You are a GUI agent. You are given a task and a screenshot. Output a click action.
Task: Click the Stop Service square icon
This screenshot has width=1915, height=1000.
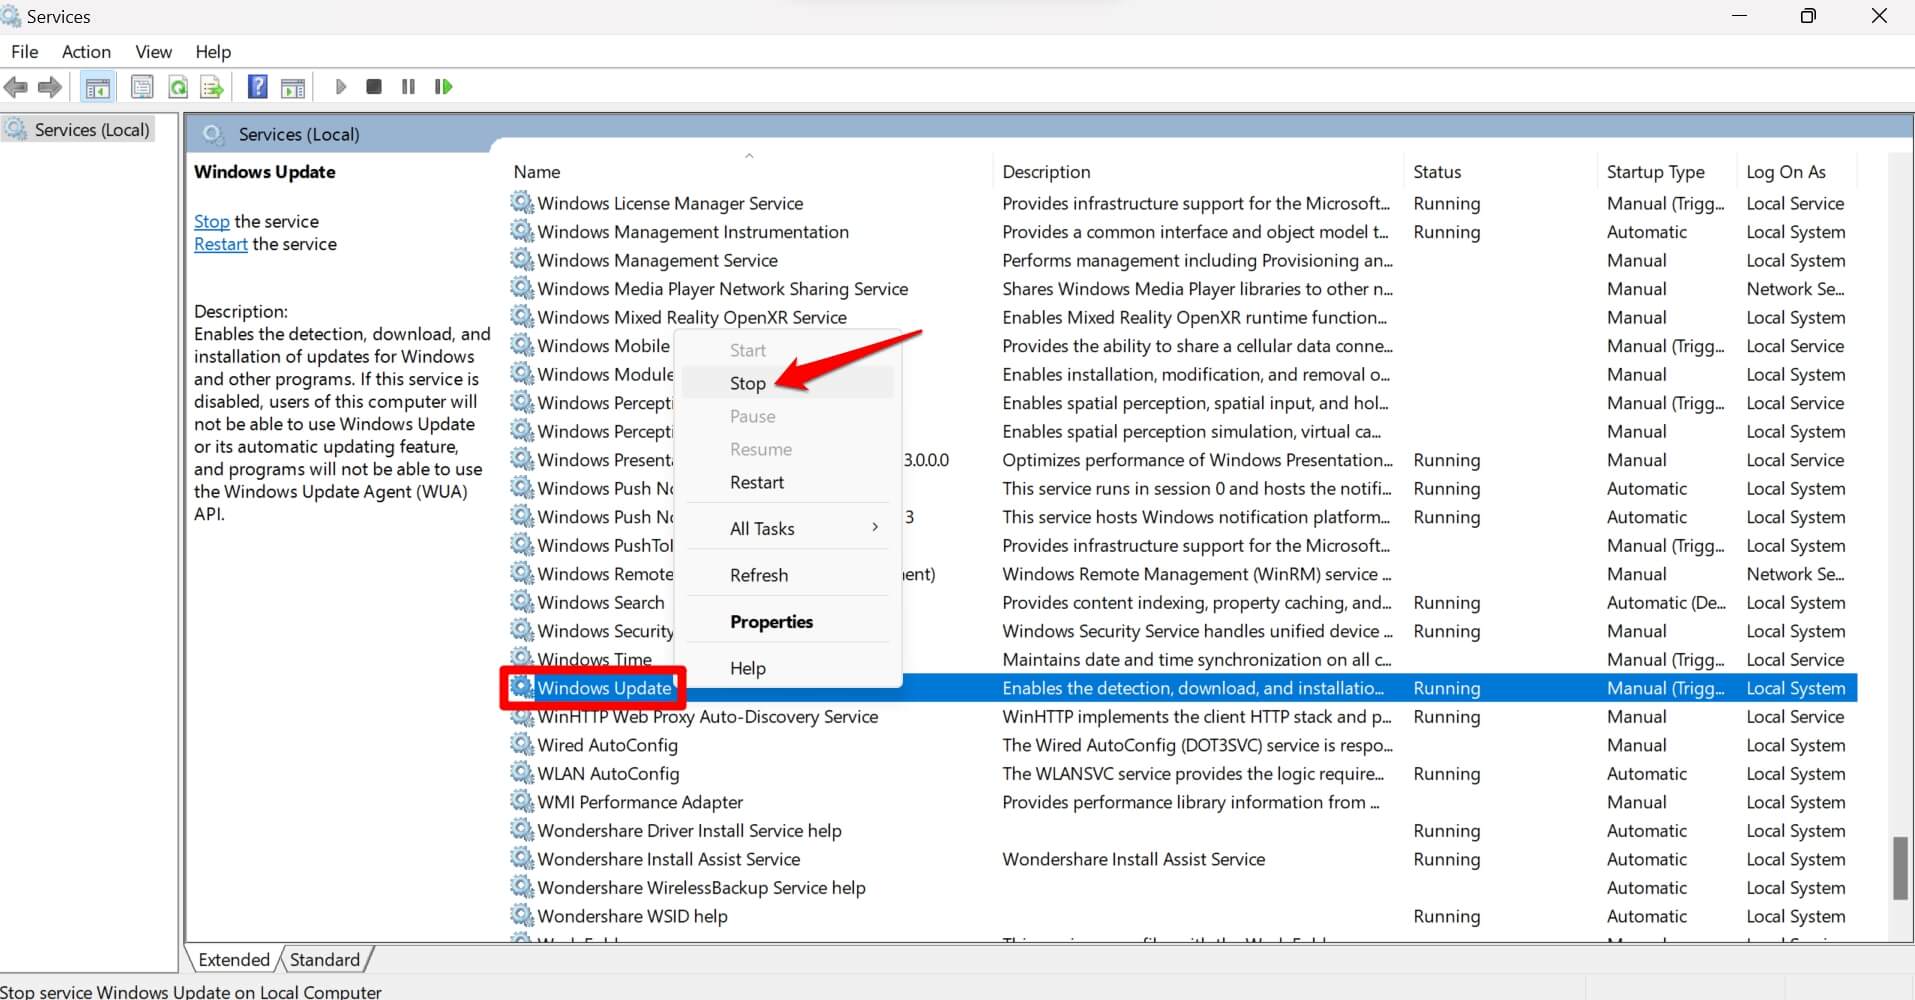(x=374, y=87)
